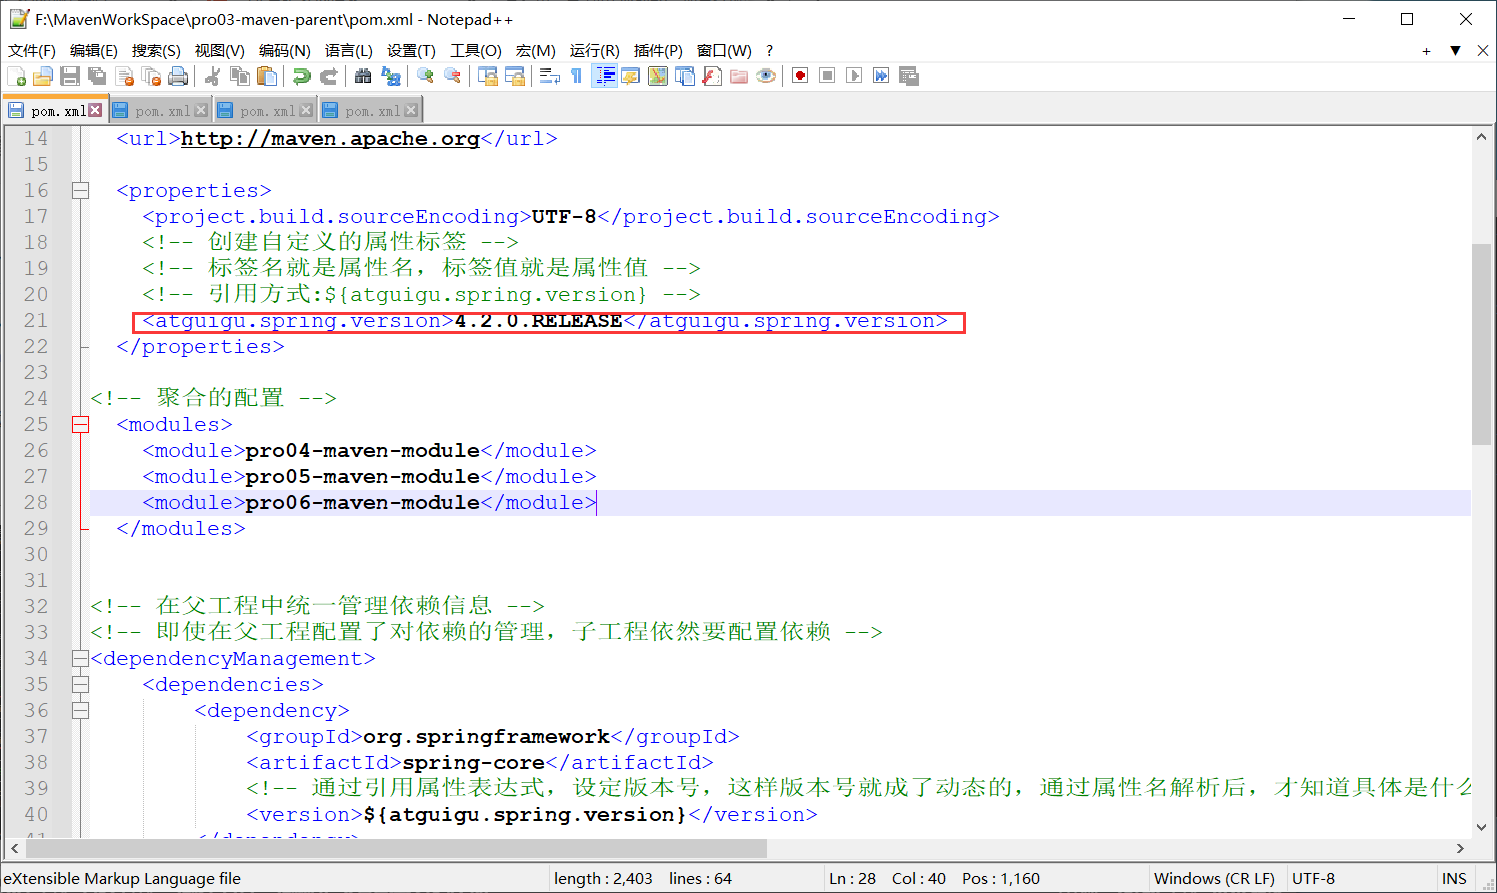
Task: Open the 搜索(S) menu
Action: pyautogui.click(x=156, y=50)
